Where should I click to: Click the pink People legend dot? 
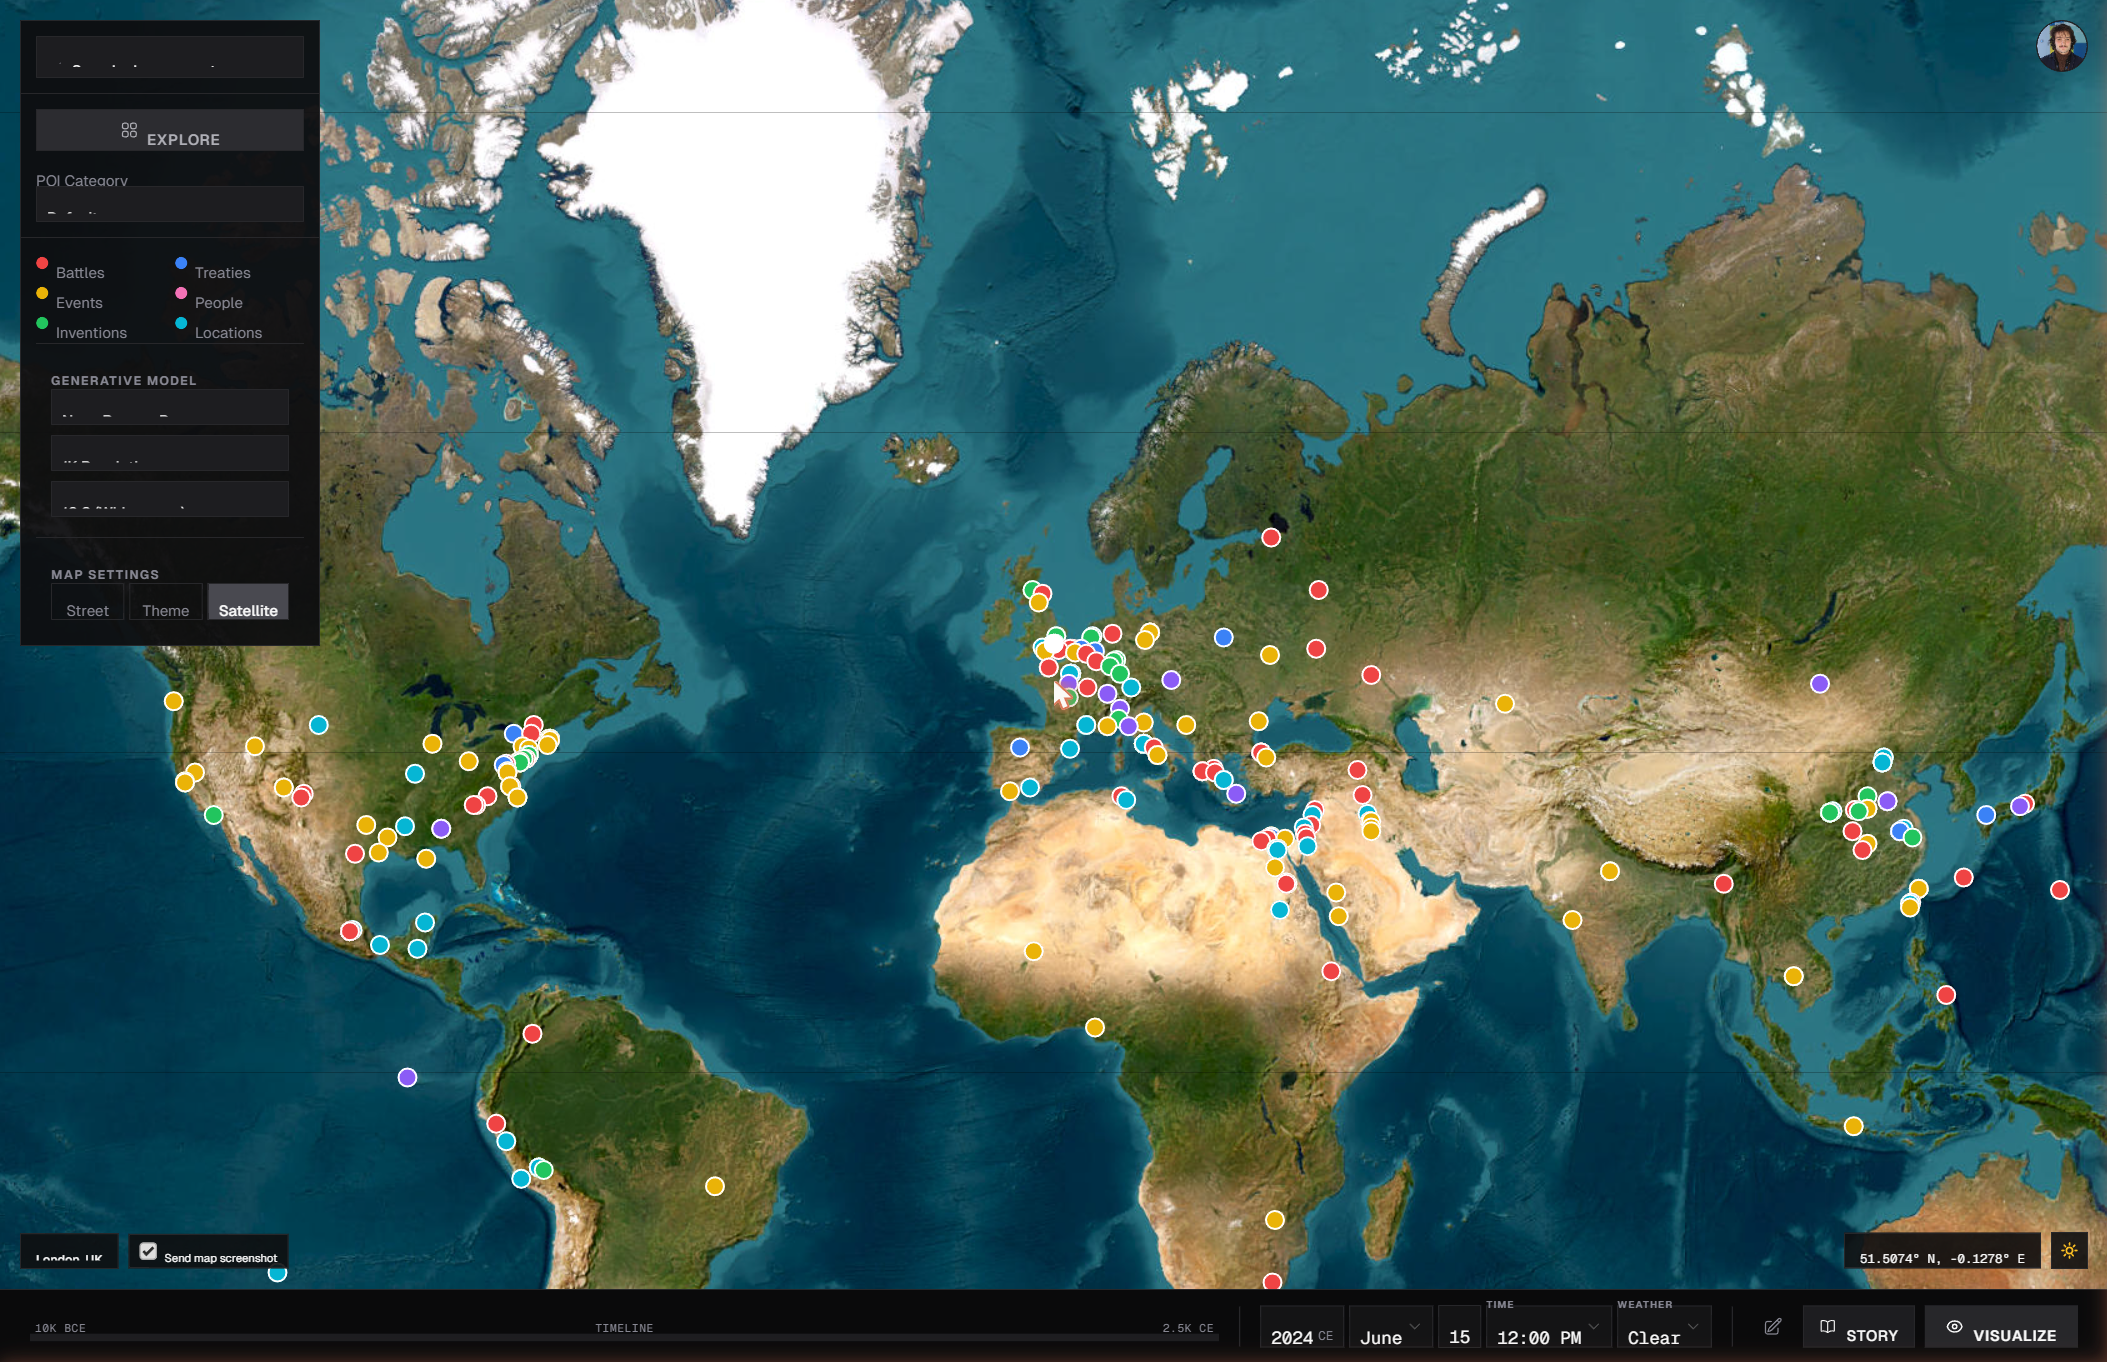(181, 293)
